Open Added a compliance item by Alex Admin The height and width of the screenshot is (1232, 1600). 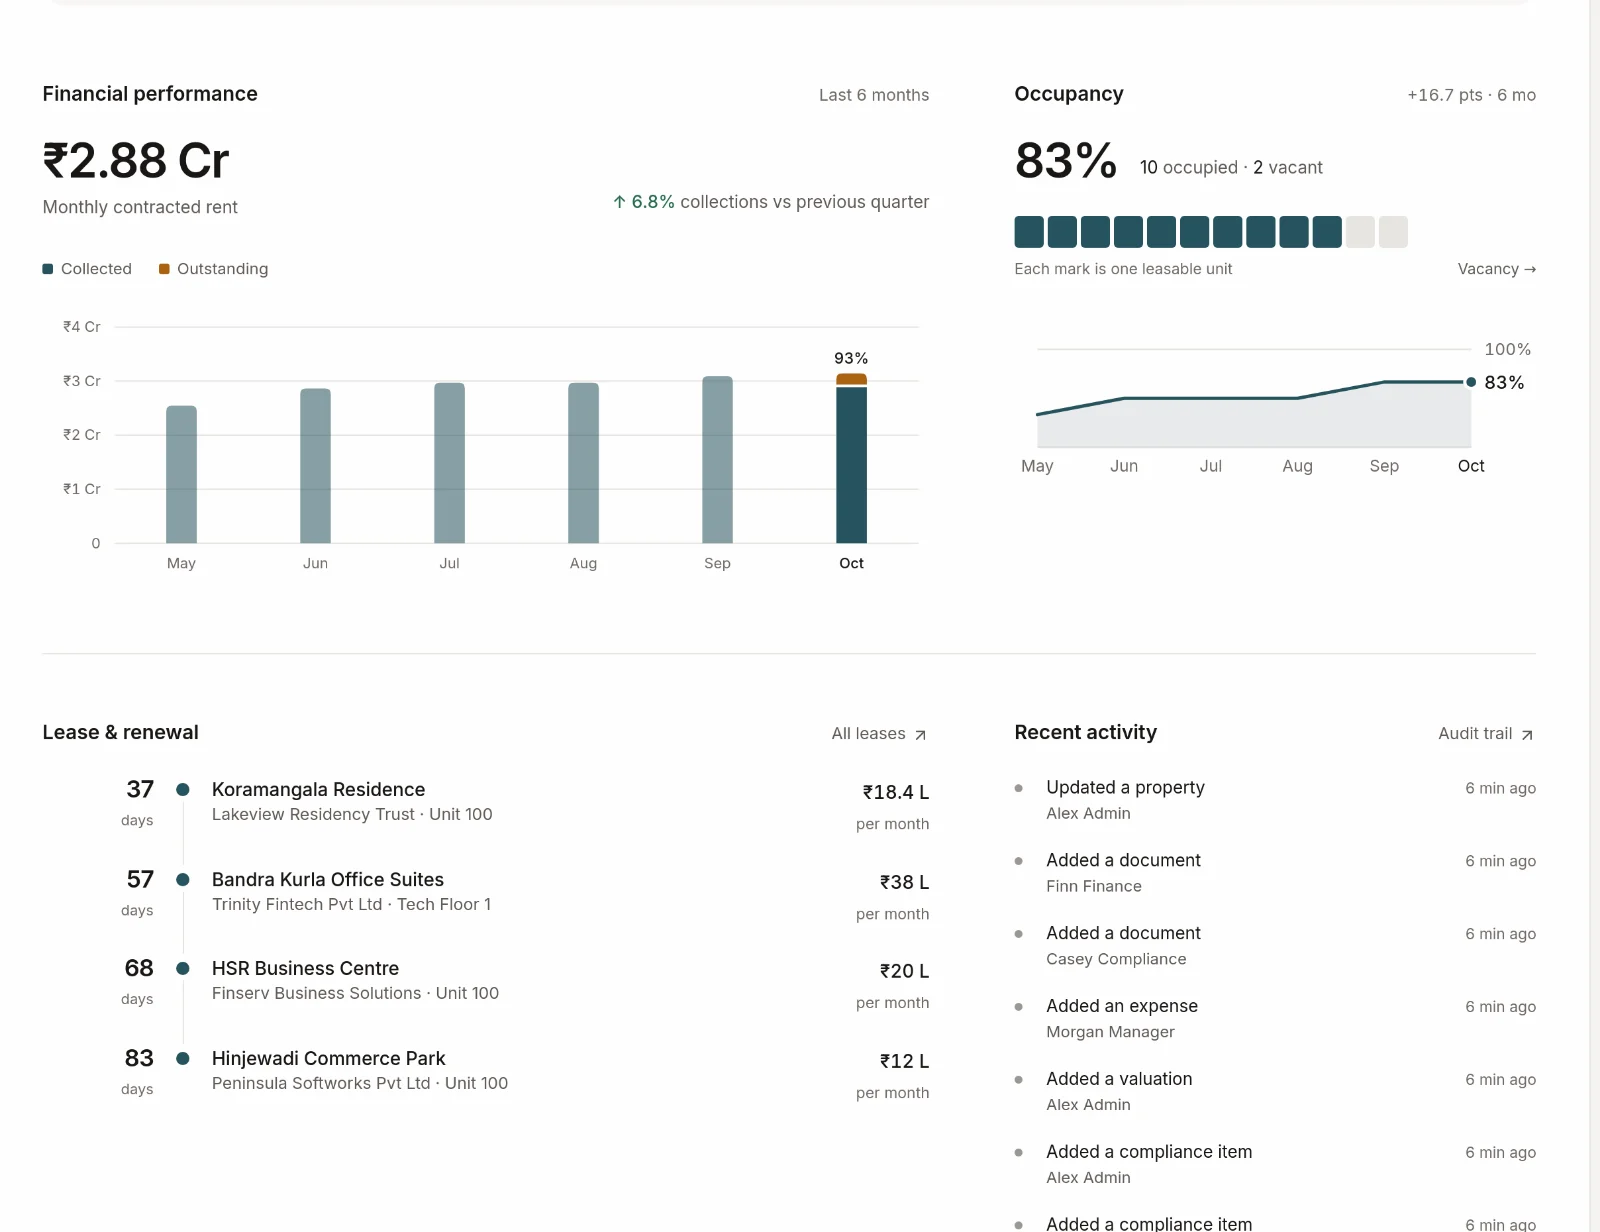tap(1275, 1165)
